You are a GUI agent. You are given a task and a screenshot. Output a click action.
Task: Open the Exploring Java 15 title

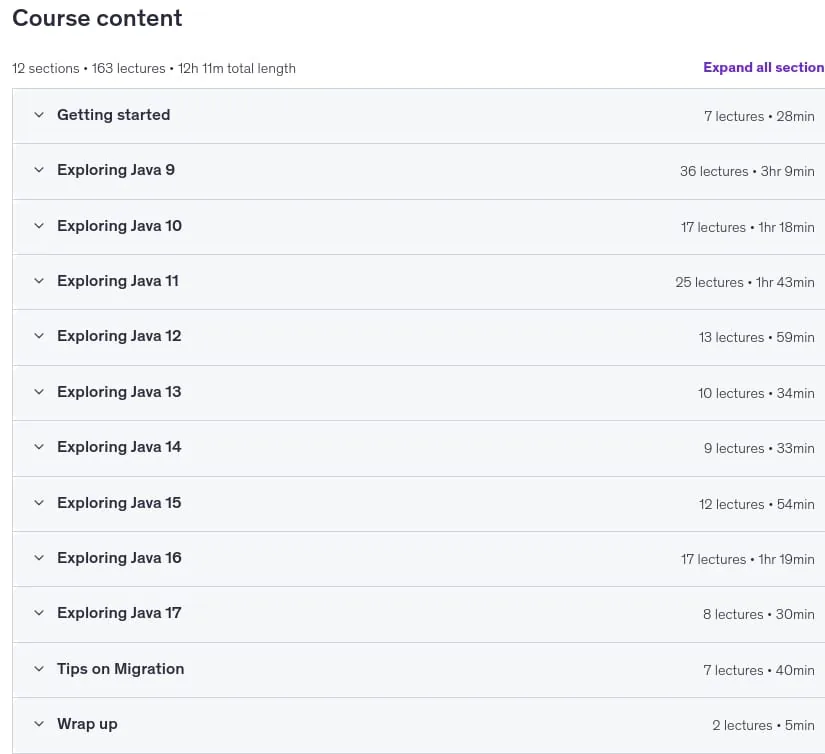coord(119,502)
